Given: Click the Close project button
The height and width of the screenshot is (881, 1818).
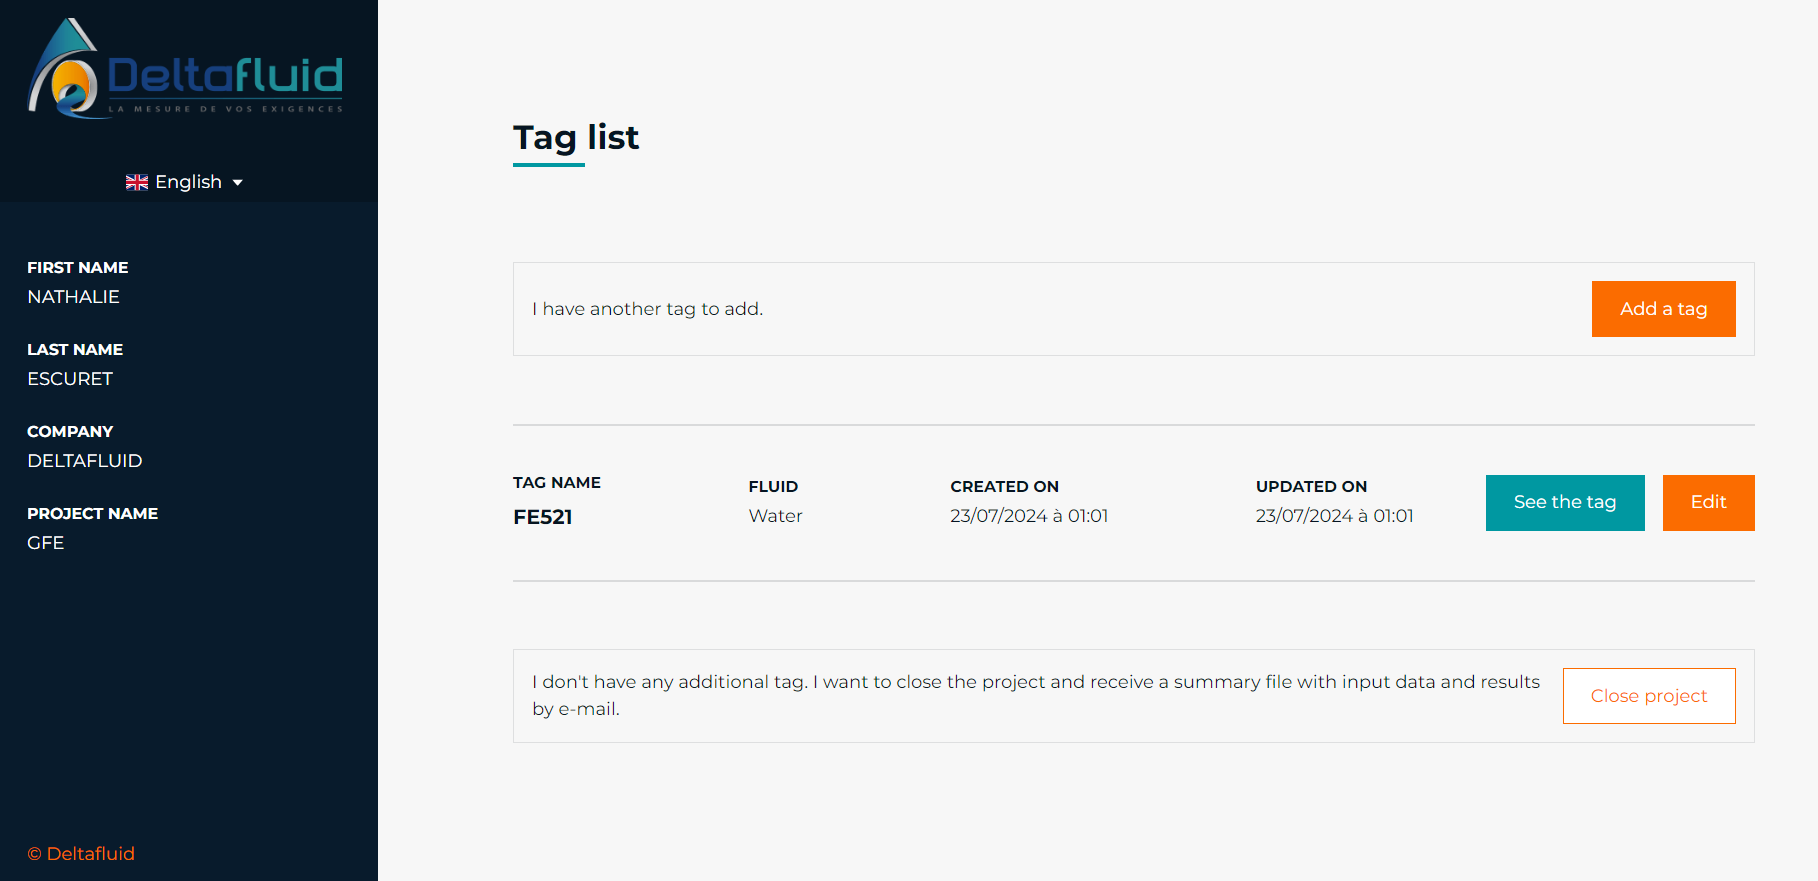Looking at the screenshot, I should [x=1649, y=696].
